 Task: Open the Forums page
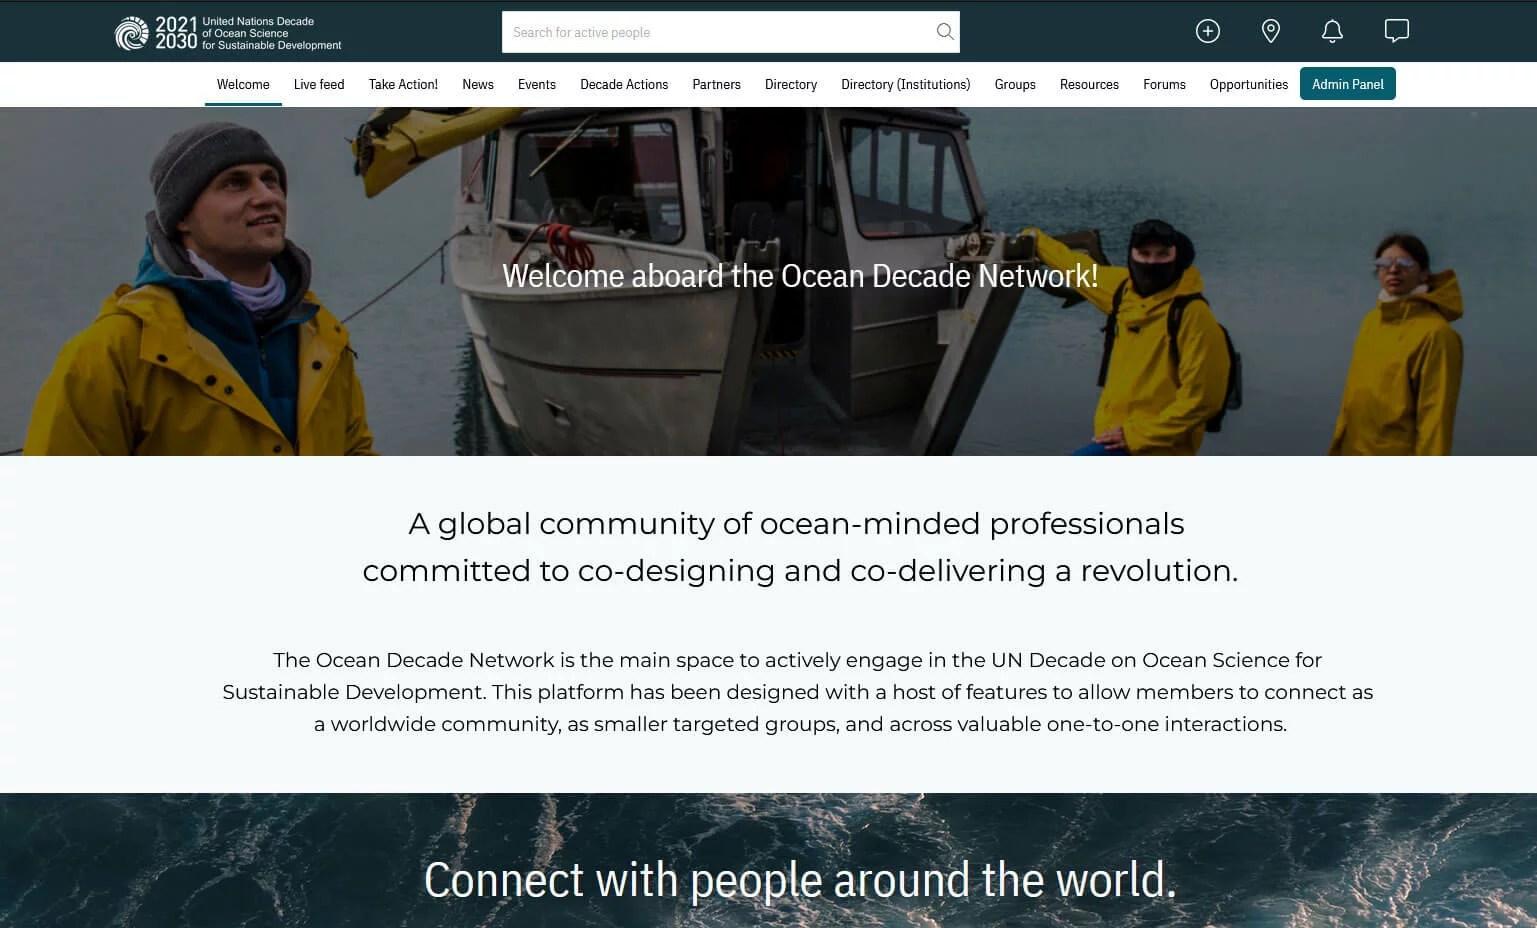click(x=1164, y=84)
